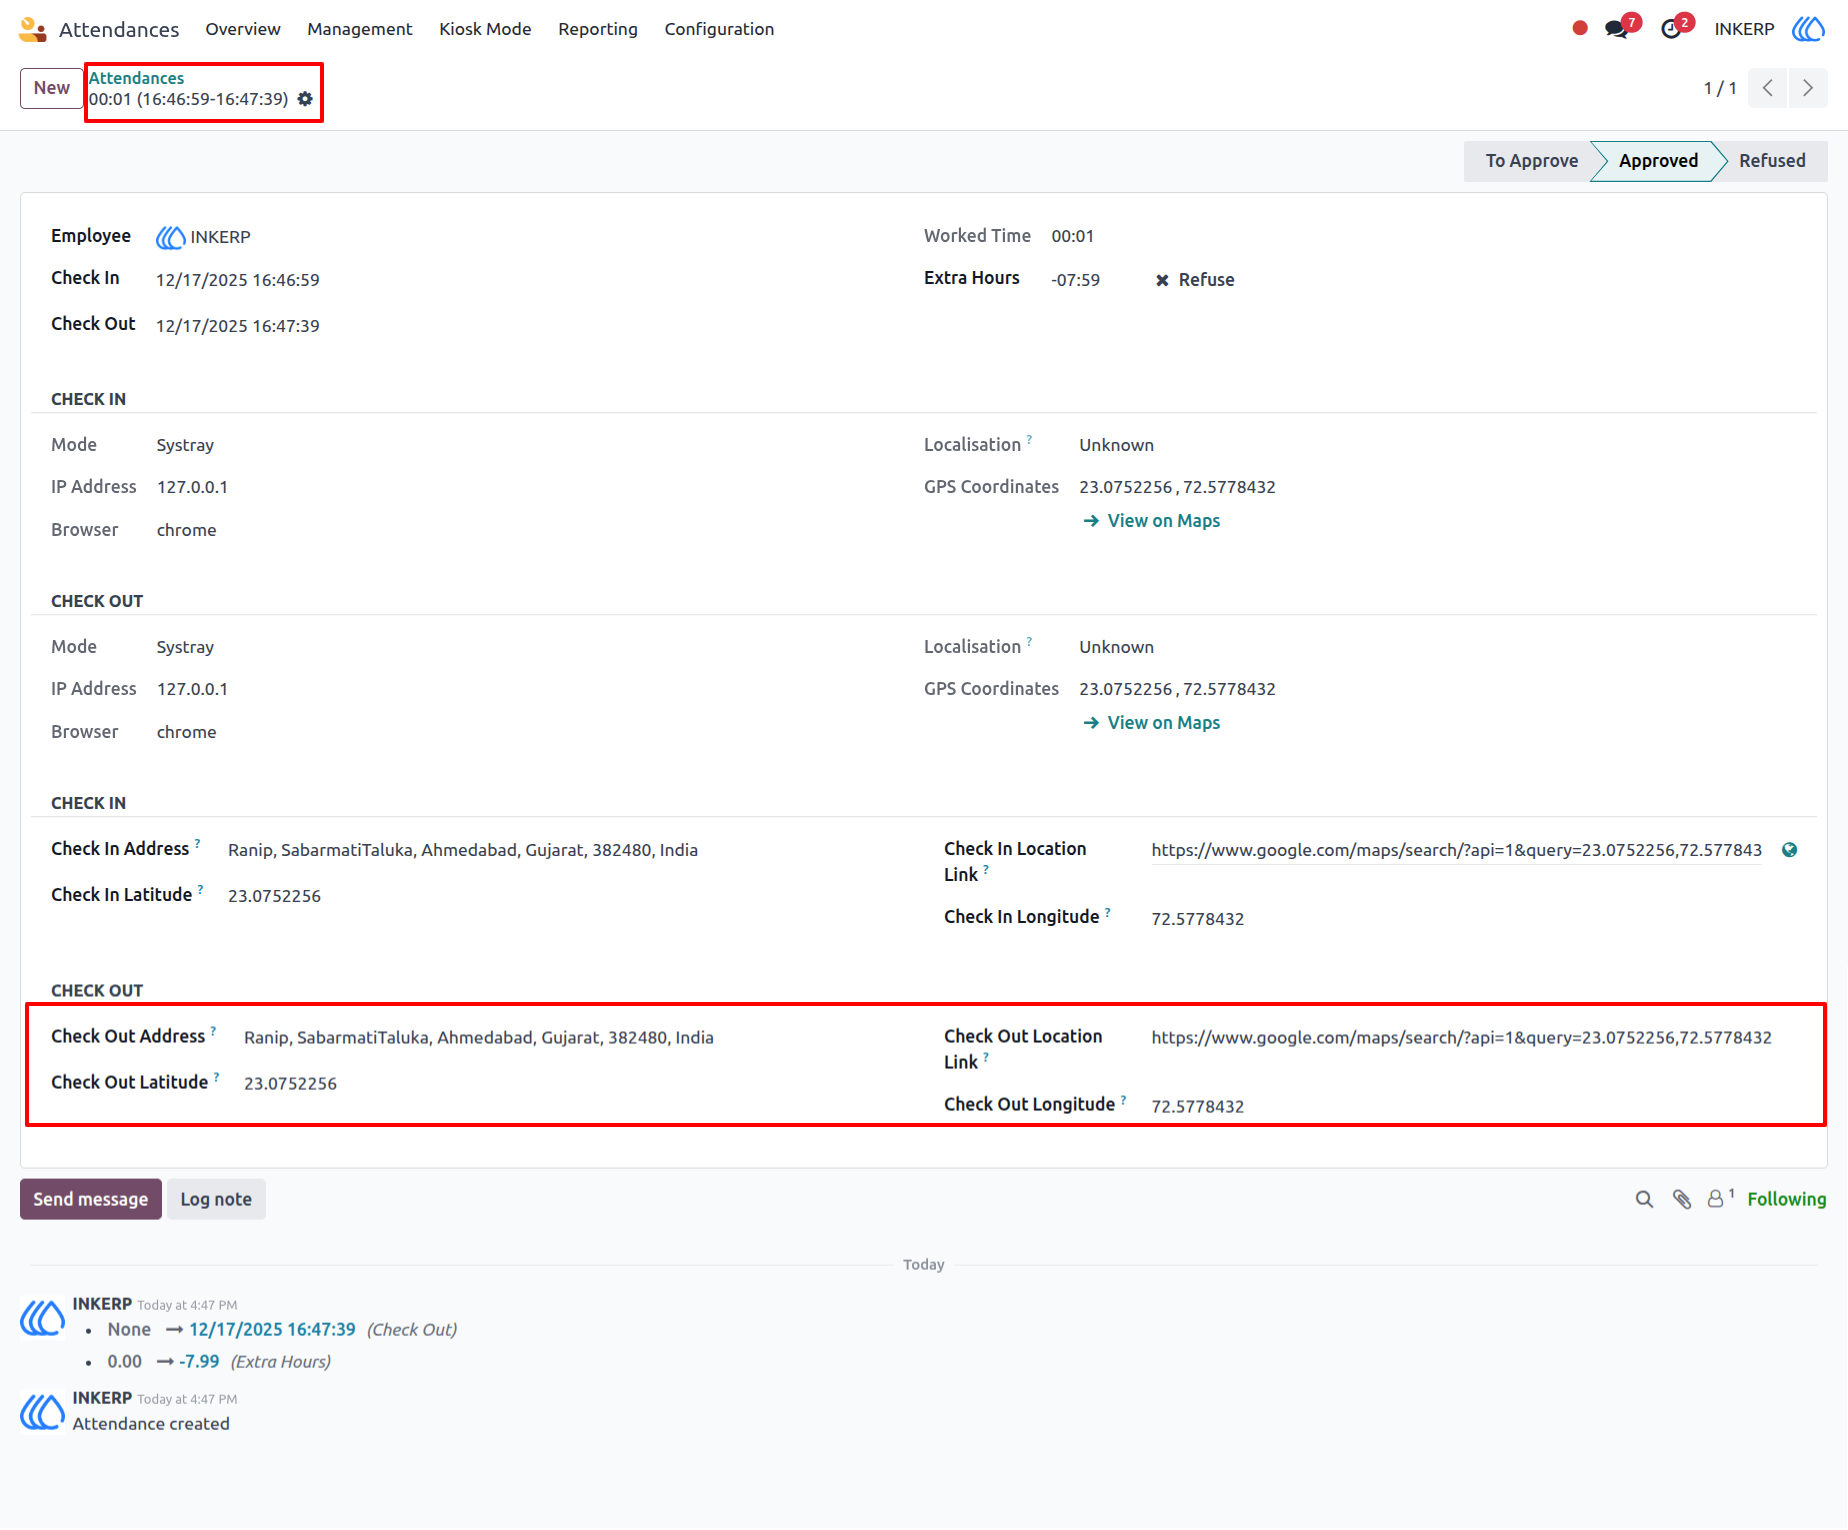The width and height of the screenshot is (1848, 1530).
Task: Open View on Maps under Check Out
Action: coord(1152,723)
